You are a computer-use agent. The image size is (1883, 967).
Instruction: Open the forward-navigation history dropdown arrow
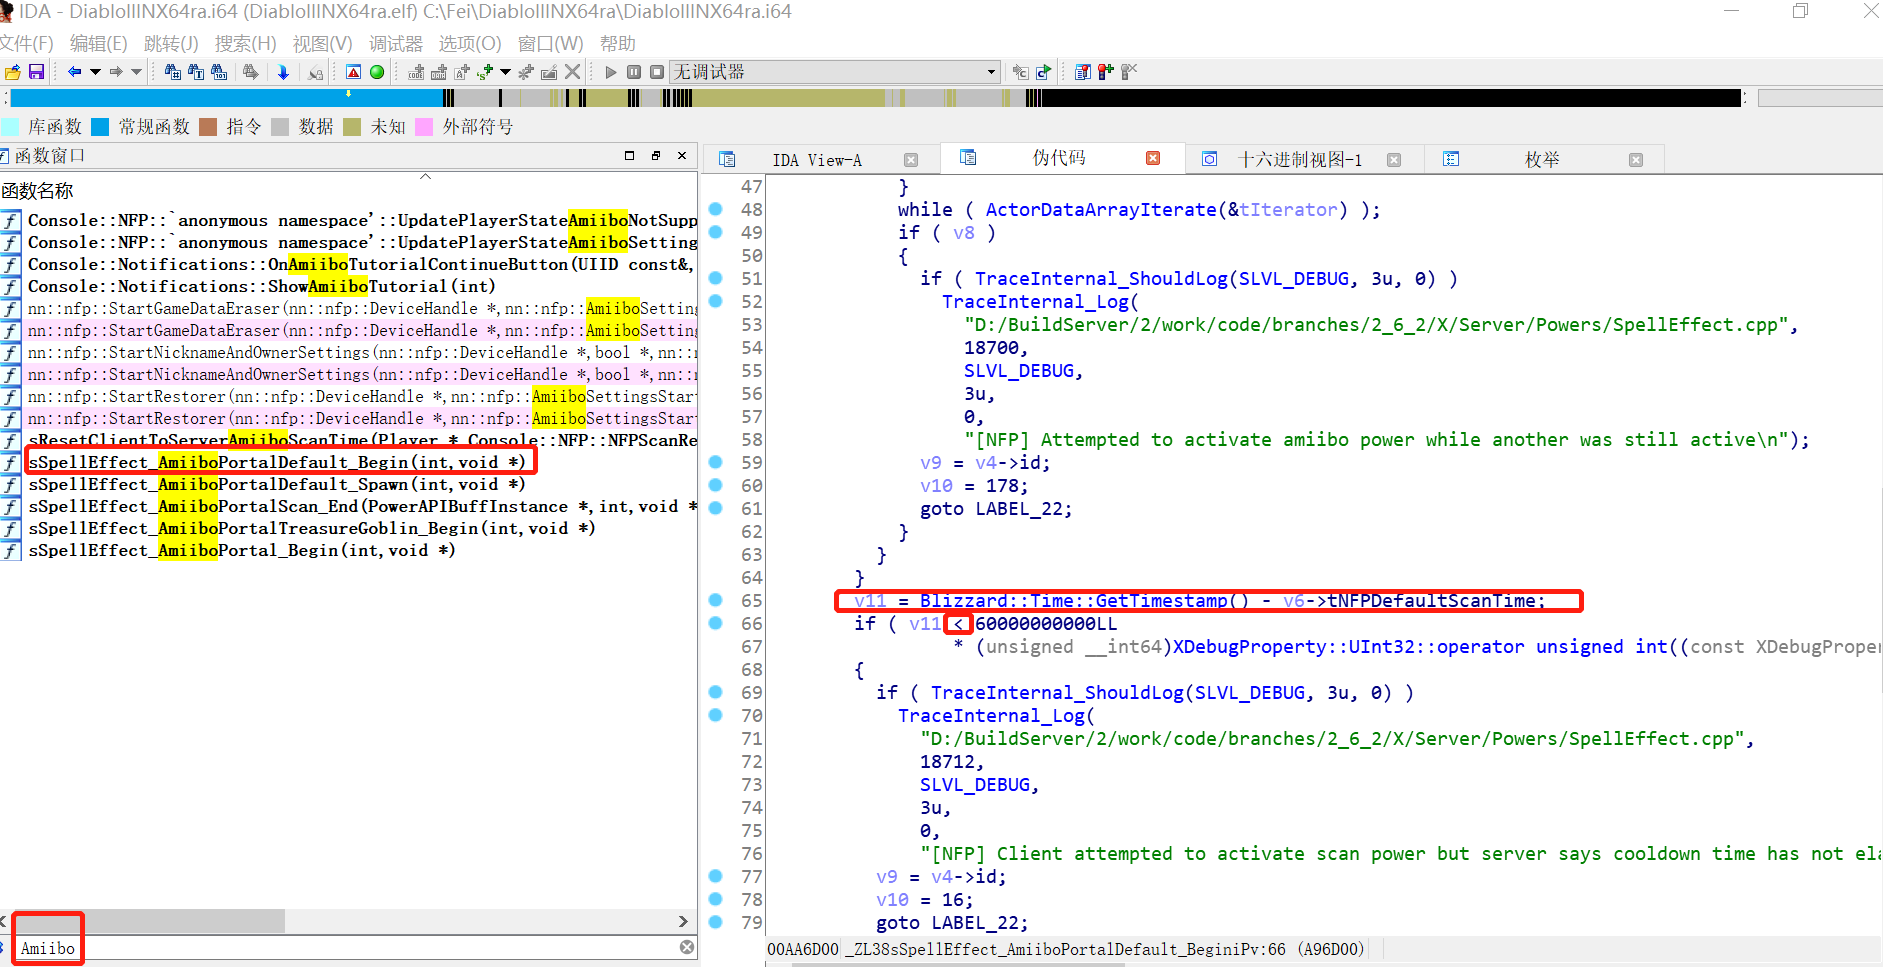coord(136,72)
